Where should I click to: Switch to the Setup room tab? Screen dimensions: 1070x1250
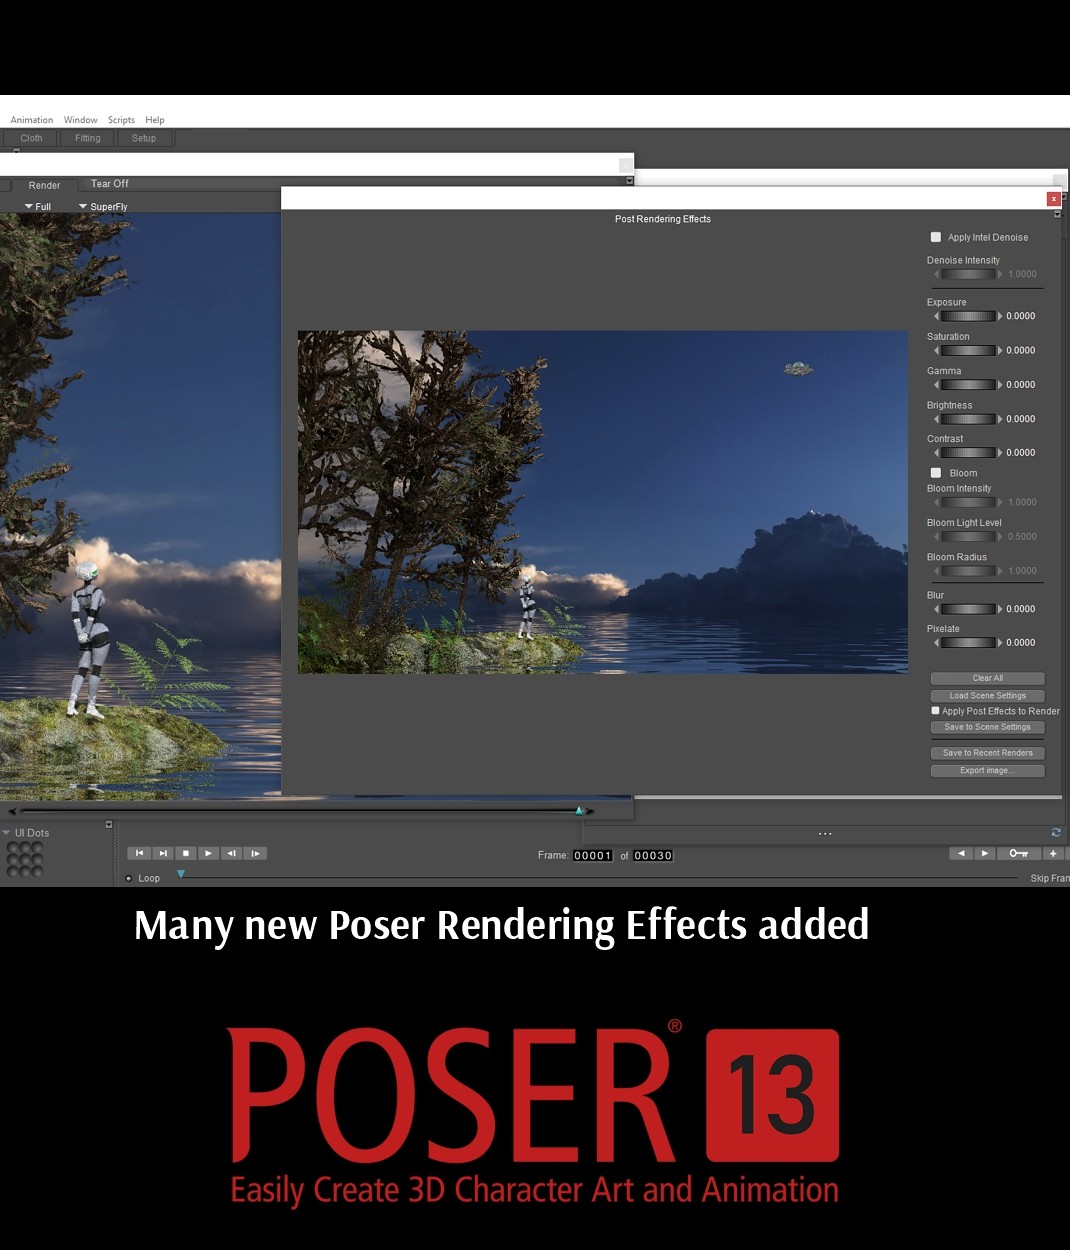(x=144, y=138)
